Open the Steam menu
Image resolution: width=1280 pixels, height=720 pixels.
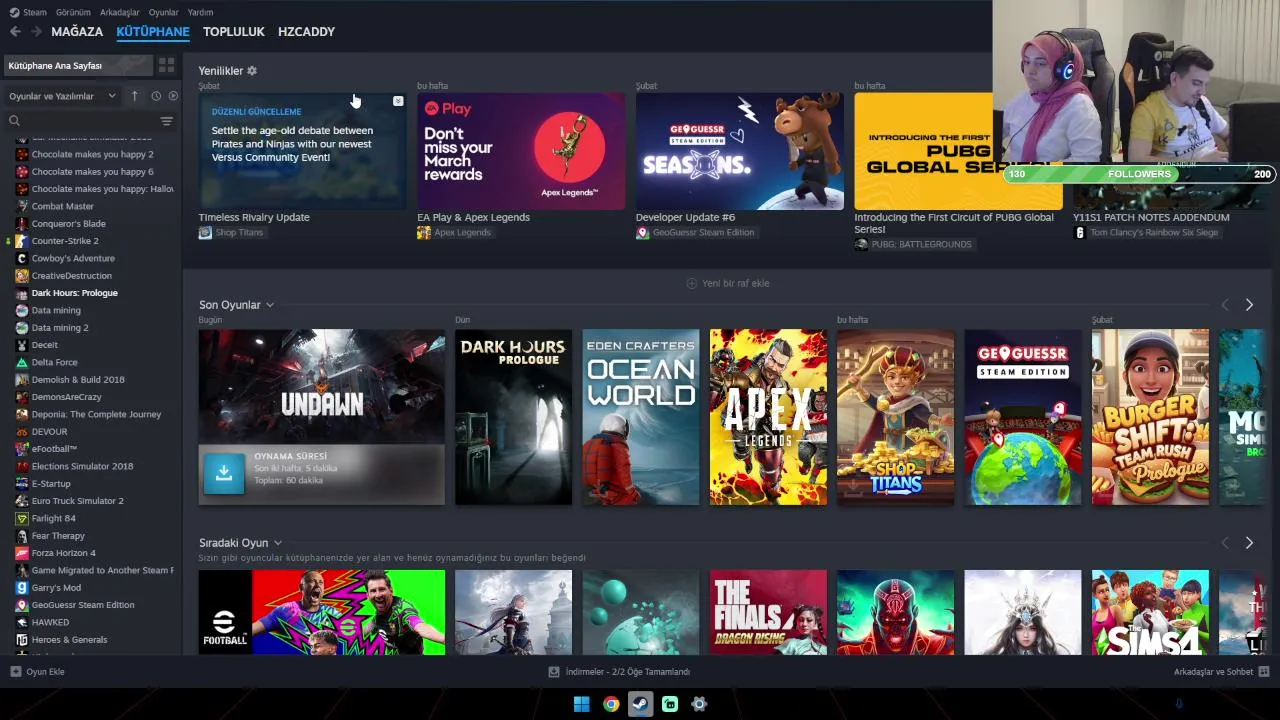(x=34, y=12)
